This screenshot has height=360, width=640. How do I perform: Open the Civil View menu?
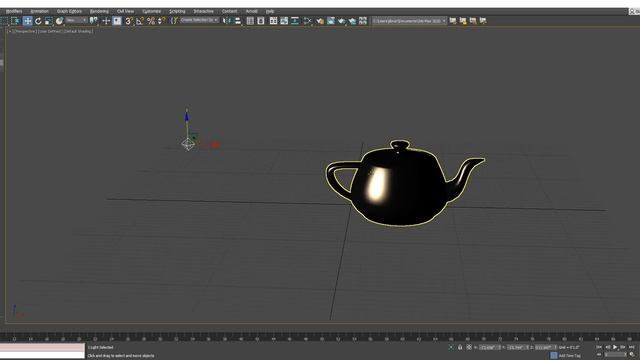(x=126, y=11)
